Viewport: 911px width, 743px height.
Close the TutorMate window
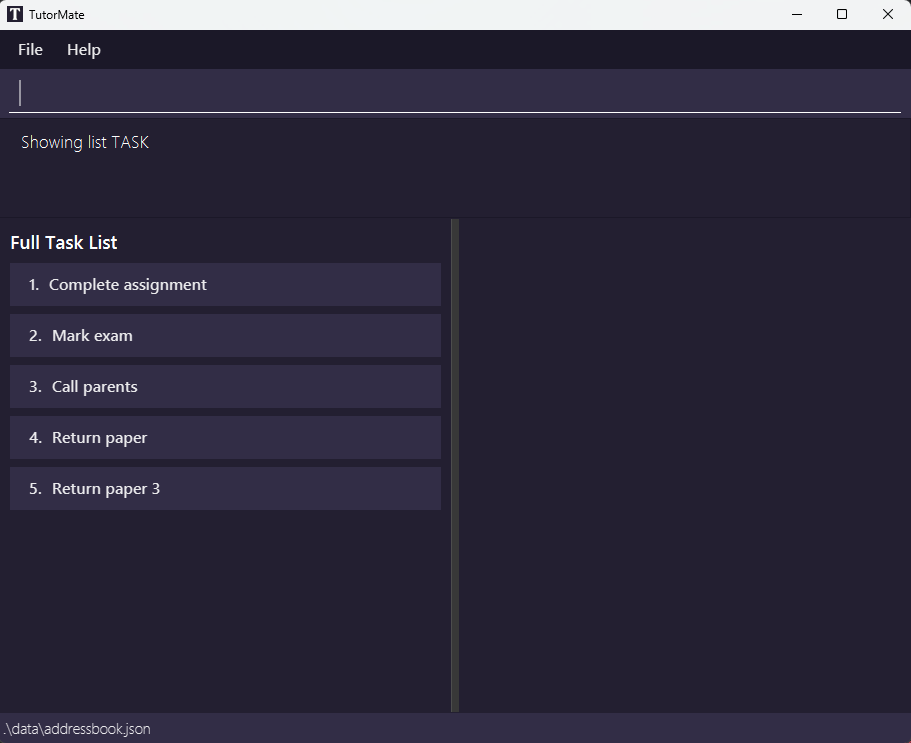888,15
